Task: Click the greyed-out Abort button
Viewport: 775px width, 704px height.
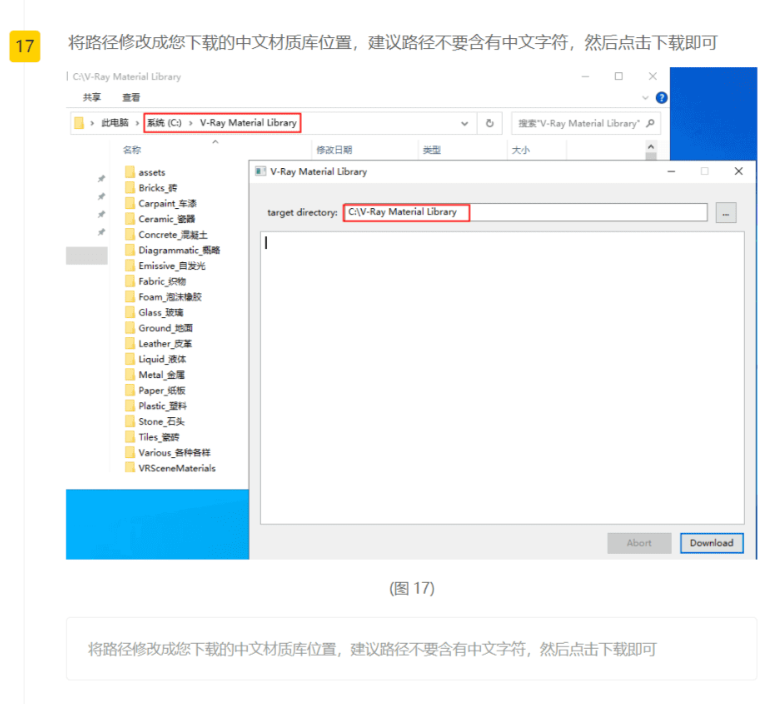Action: click(x=639, y=543)
